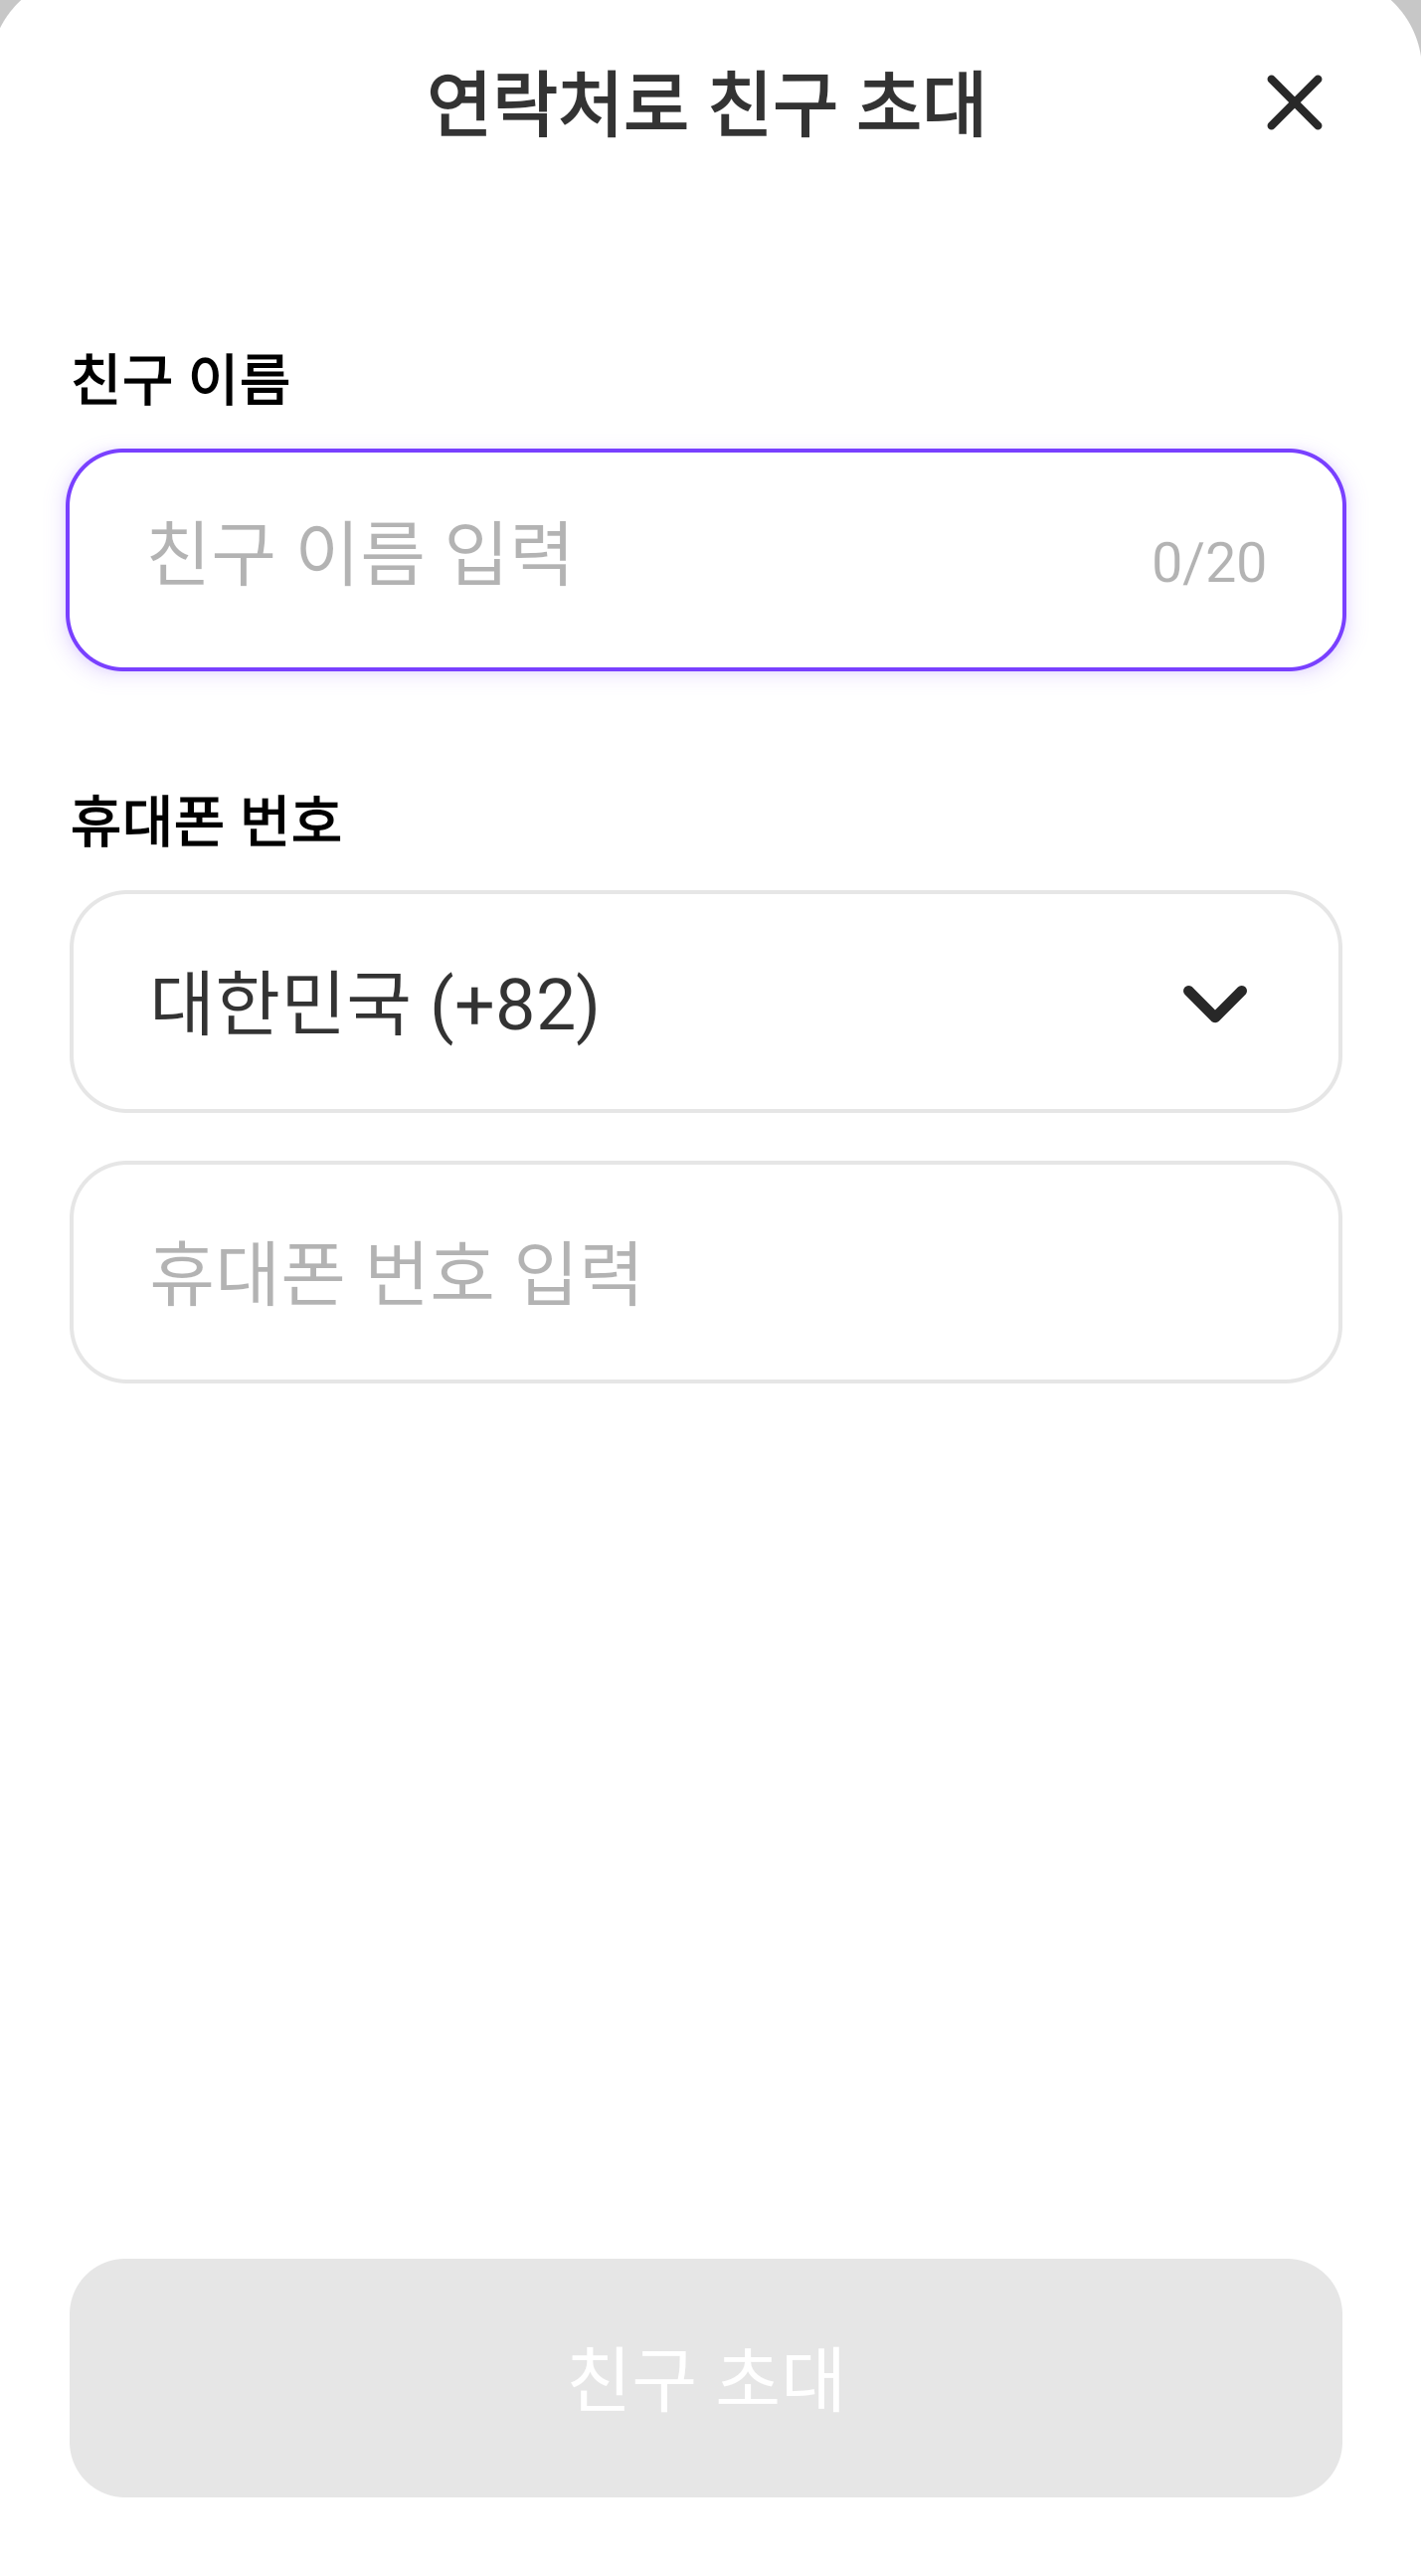The image size is (1421, 2576).
Task: Focus the 친구 이름 입력 field
Action: (640, 560)
